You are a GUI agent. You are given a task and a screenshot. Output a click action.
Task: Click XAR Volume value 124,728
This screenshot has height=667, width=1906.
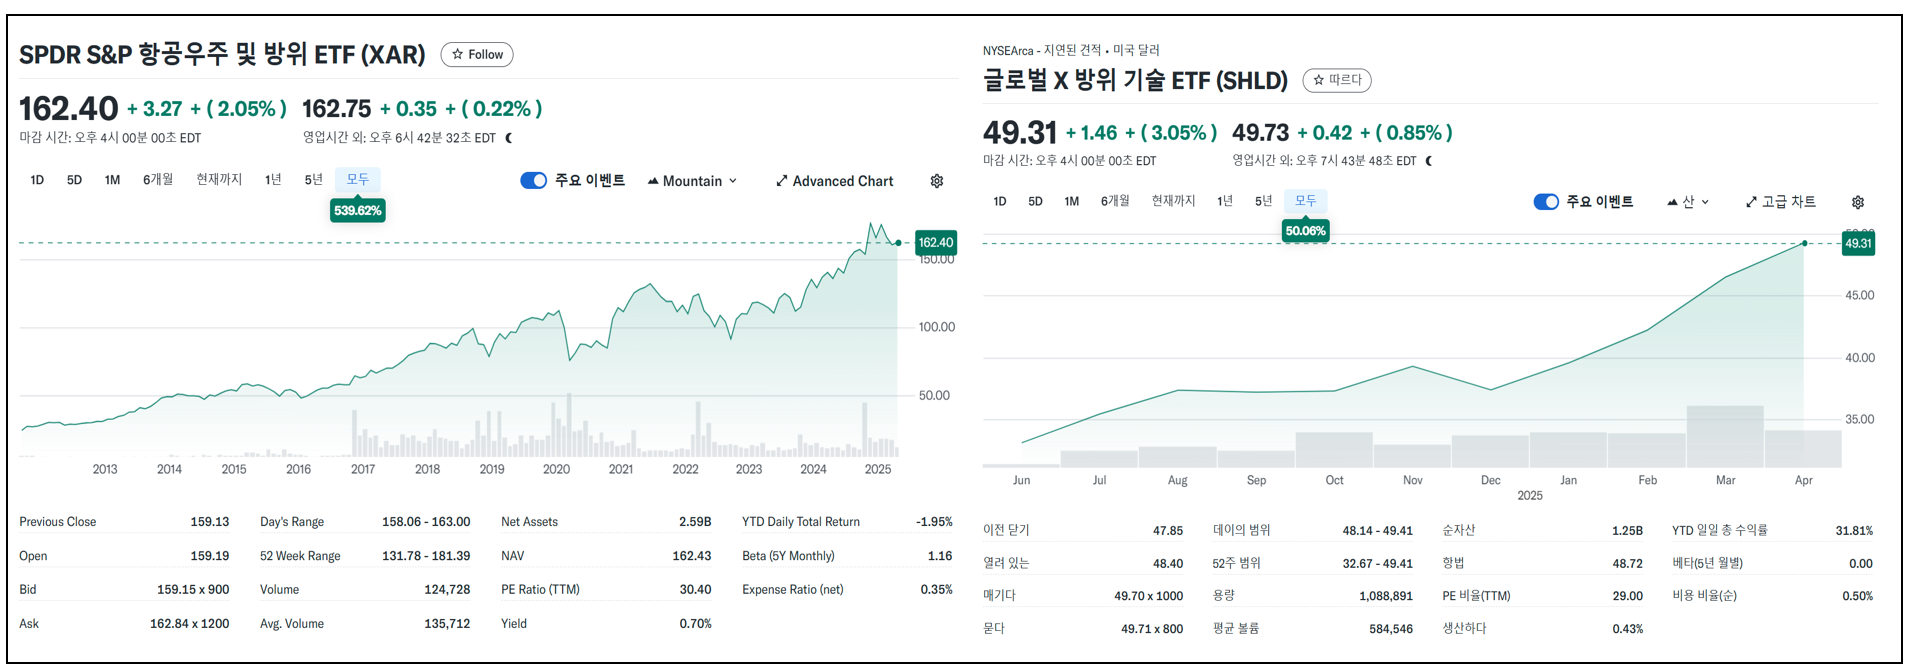(x=447, y=590)
